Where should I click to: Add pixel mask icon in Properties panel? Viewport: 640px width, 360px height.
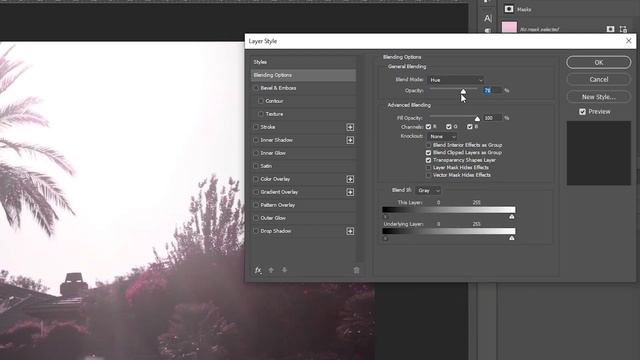pos(610,29)
